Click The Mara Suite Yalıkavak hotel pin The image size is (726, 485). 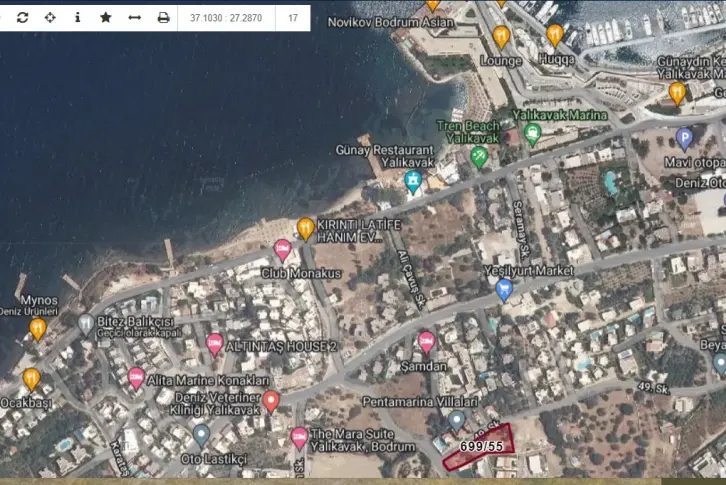(299, 439)
